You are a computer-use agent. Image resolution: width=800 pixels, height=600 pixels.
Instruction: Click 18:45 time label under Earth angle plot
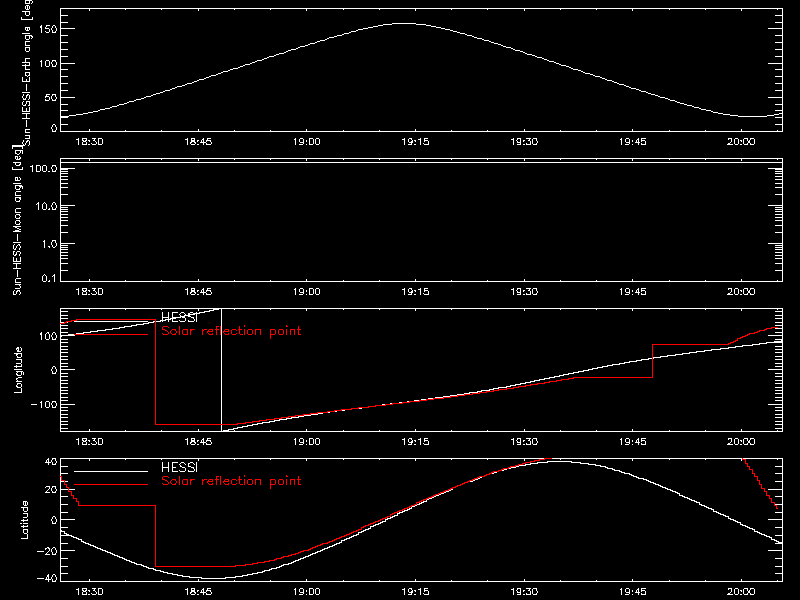click(198, 142)
